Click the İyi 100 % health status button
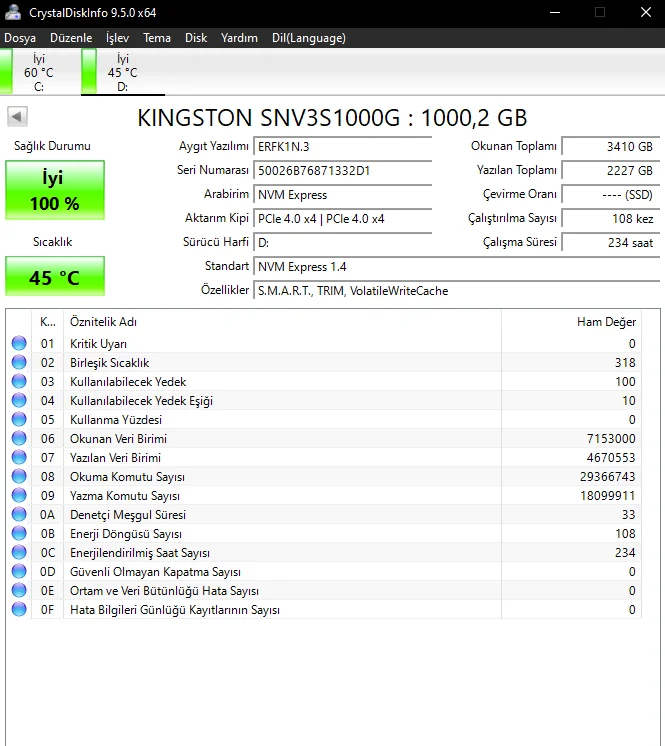The width and height of the screenshot is (665, 746). (x=55, y=190)
